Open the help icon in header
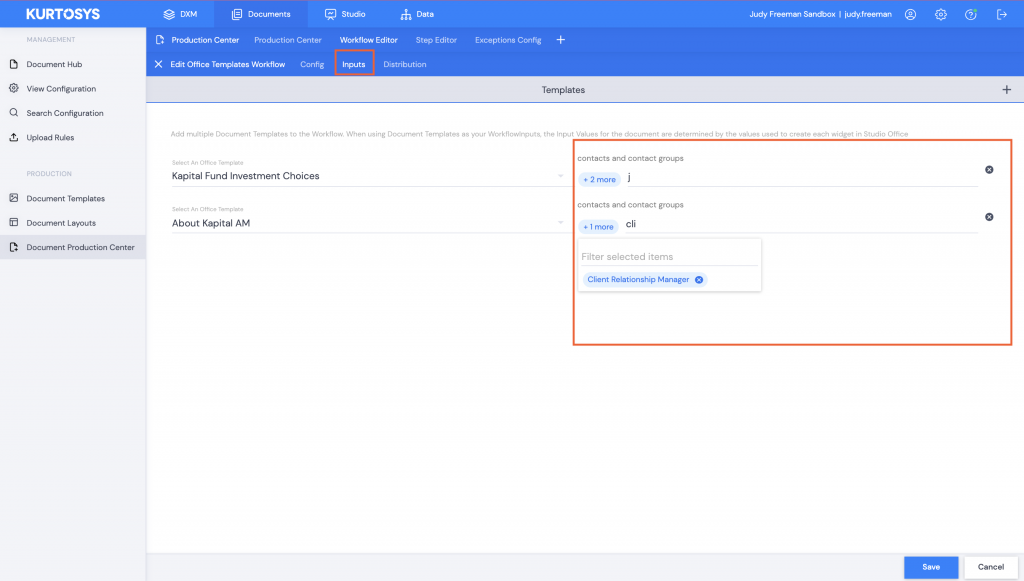The height and width of the screenshot is (581, 1024). tap(971, 14)
